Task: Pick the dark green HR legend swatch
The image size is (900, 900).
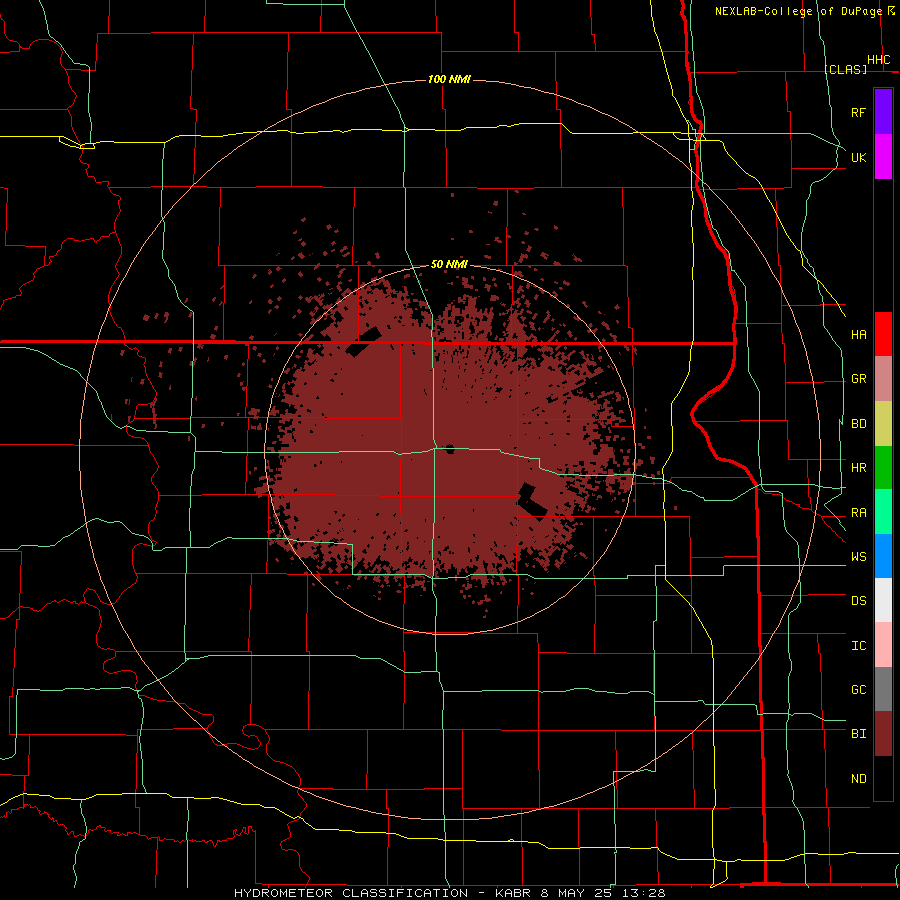Action: tap(883, 468)
